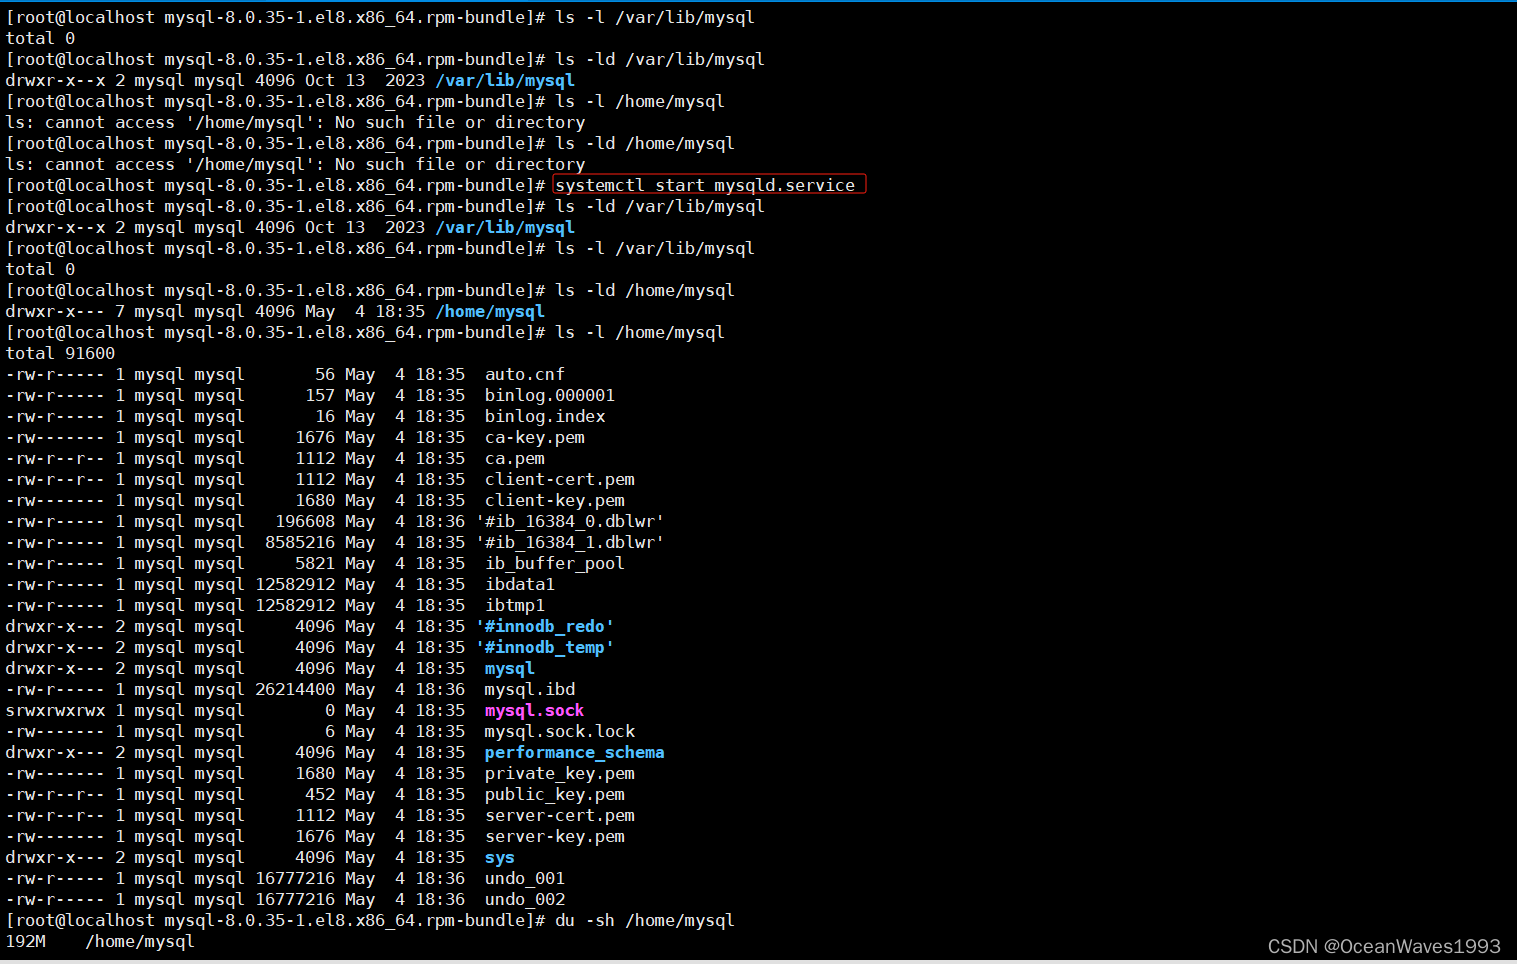Click the 26214400 size of mysql.ibd
The image size is (1517, 964).
[x=295, y=689]
